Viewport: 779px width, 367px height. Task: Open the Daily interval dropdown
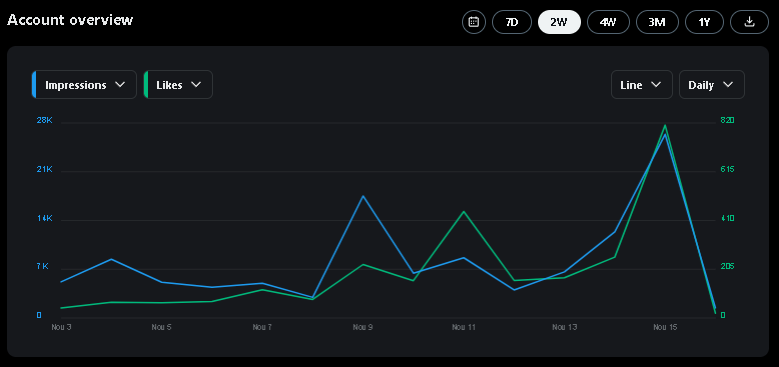[711, 85]
